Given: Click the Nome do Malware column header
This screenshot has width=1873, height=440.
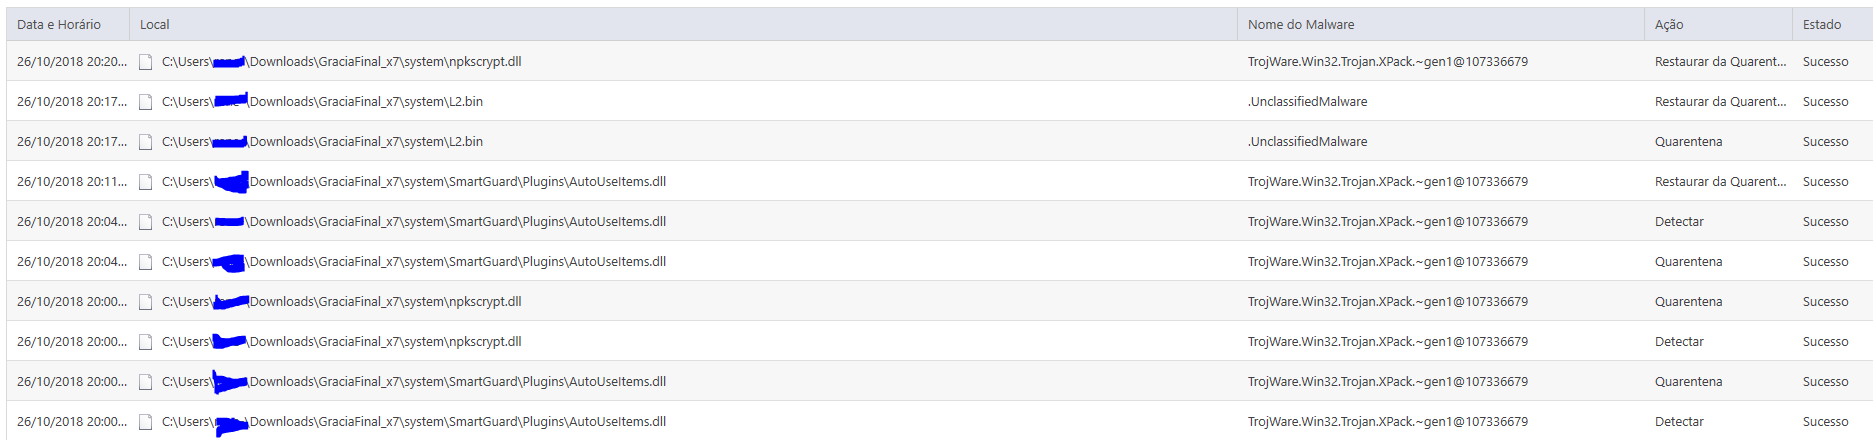Looking at the screenshot, I should tap(1301, 24).
